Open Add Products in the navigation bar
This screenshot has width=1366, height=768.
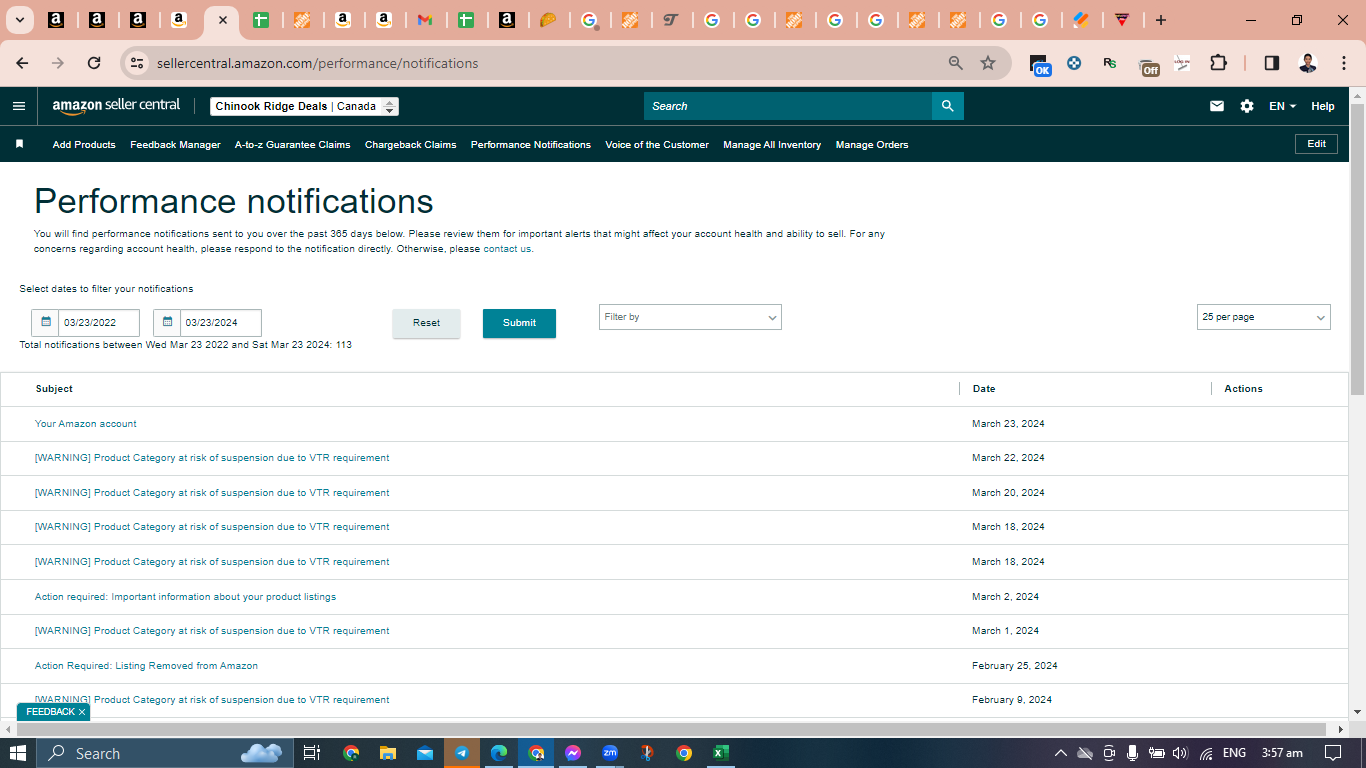tap(84, 145)
